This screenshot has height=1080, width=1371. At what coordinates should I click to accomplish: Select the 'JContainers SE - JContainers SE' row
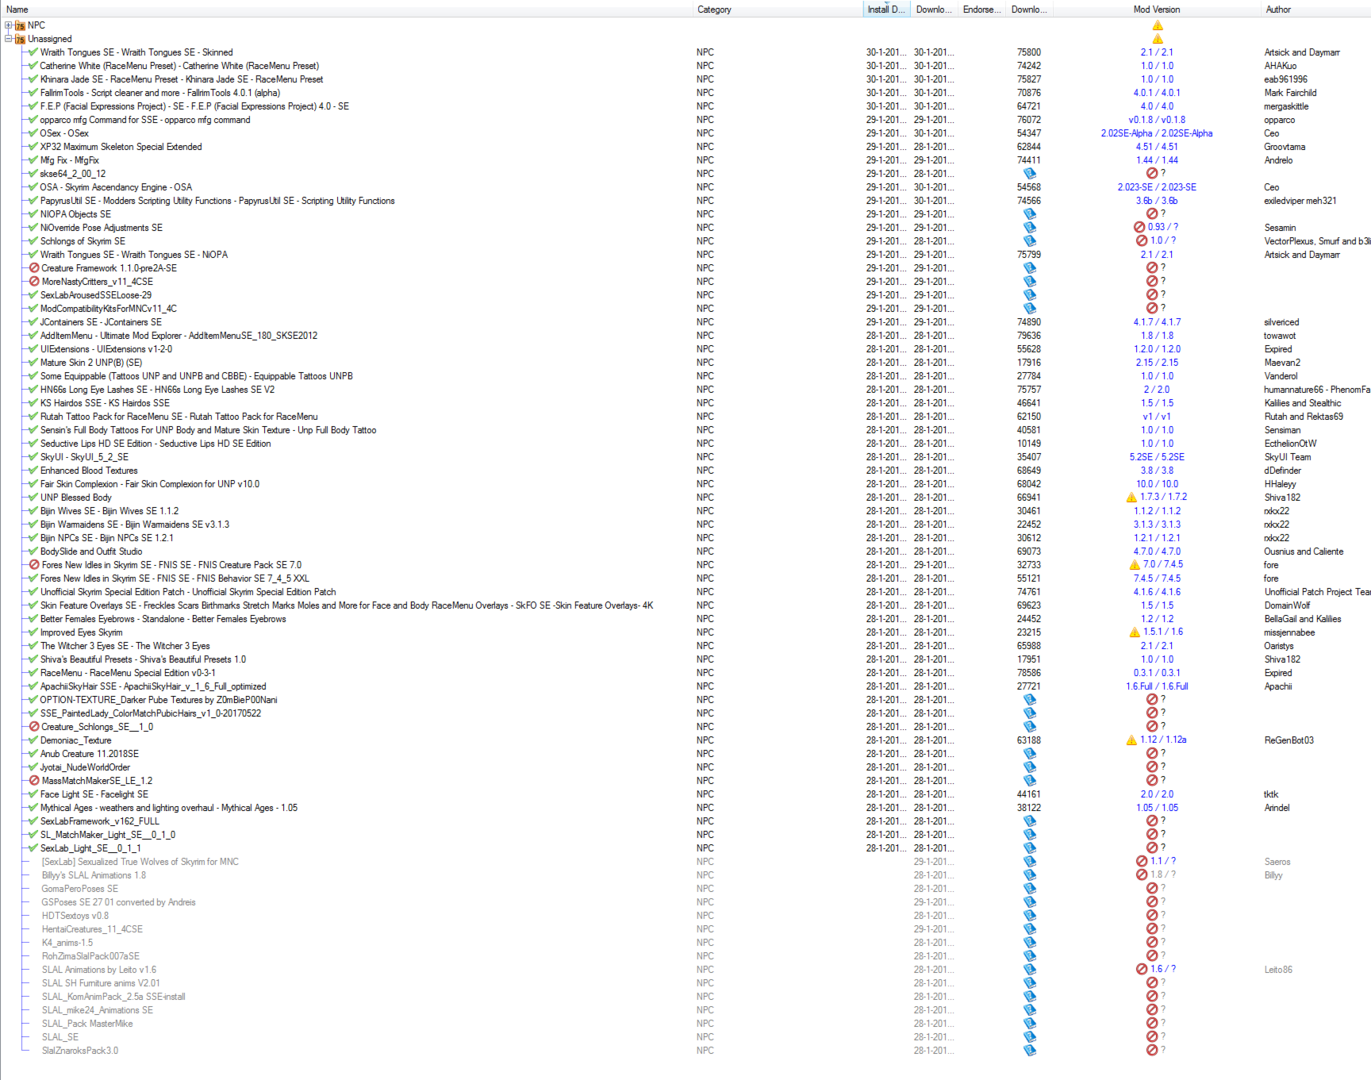[x=685, y=322]
